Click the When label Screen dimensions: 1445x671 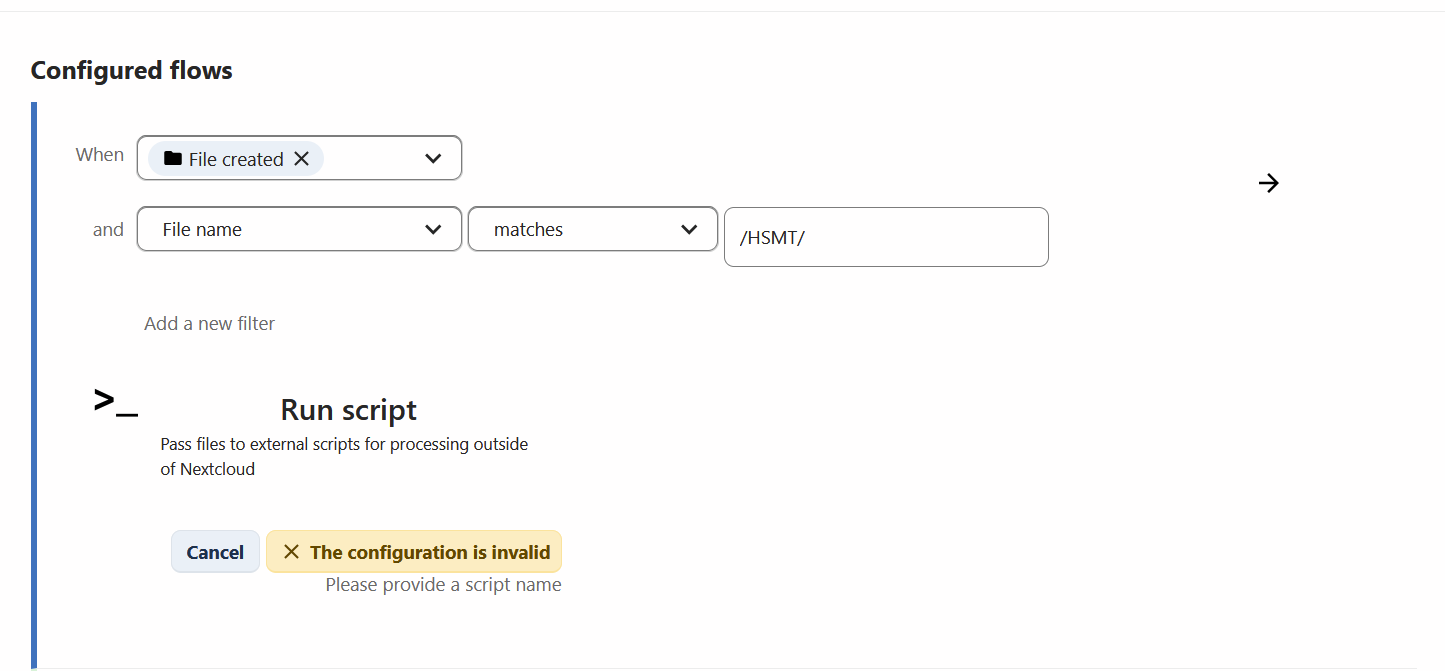[100, 155]
